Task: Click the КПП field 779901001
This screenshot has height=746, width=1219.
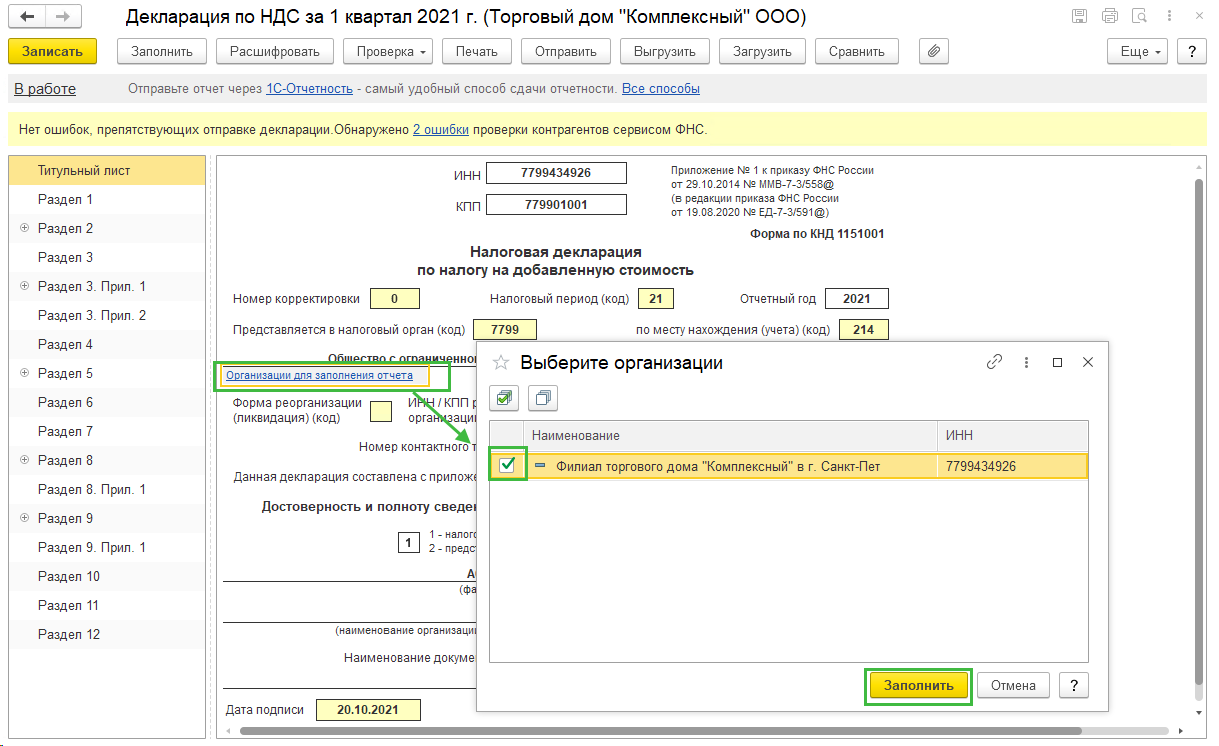Action: click(x=556, y=205)
